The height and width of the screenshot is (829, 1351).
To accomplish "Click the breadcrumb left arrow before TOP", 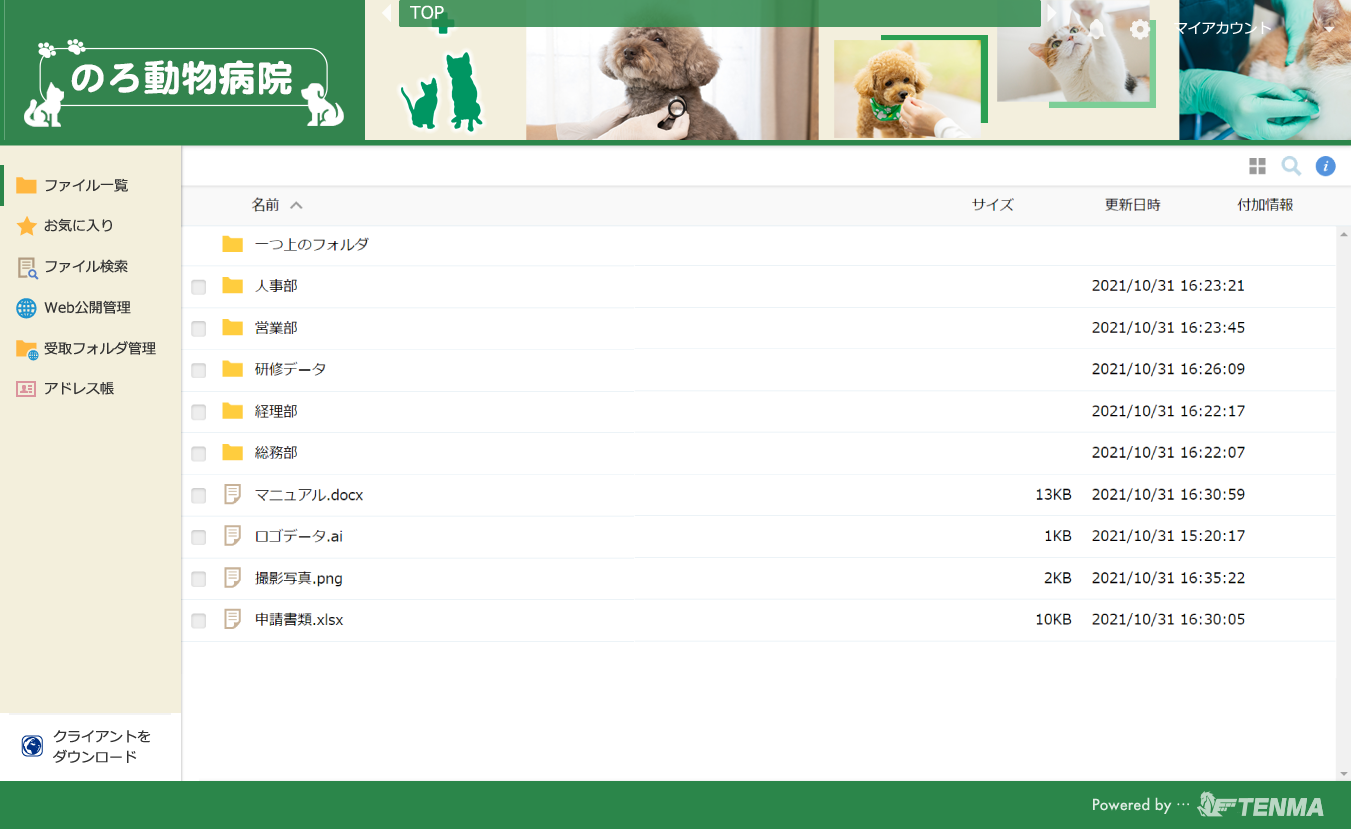I will (387, 13).
